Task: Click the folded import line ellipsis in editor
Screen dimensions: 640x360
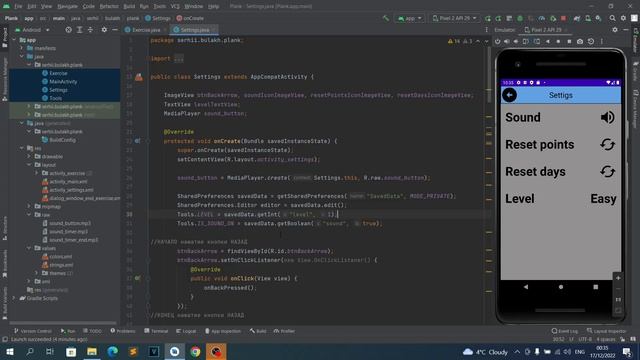Action: pyautogui.click(x=179, y=58)
